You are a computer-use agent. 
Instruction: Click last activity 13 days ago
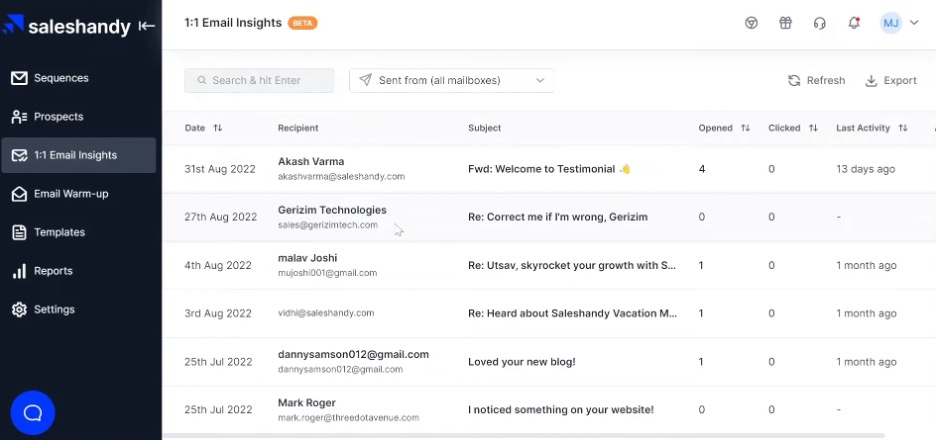(866, 169)
